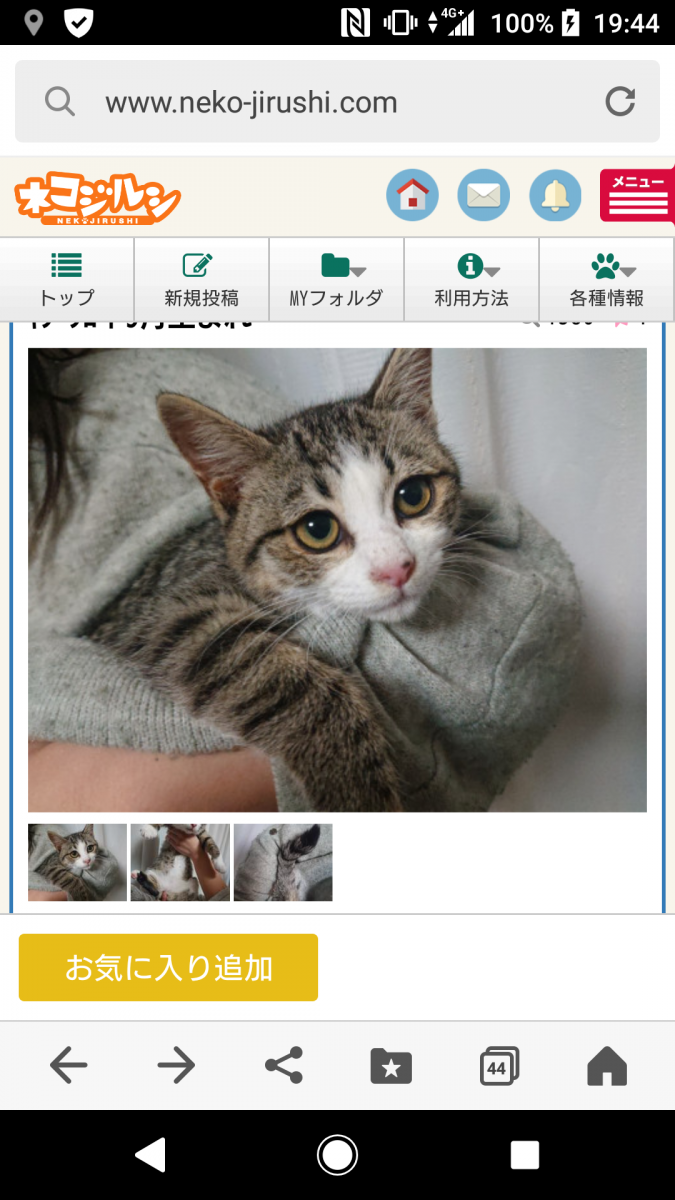Image resolution: width=675 pixels, height=1200 pixels.
Task: Expand the MYフォルダ dropdown
Action: pyautogui.click(x=336, y=280)
